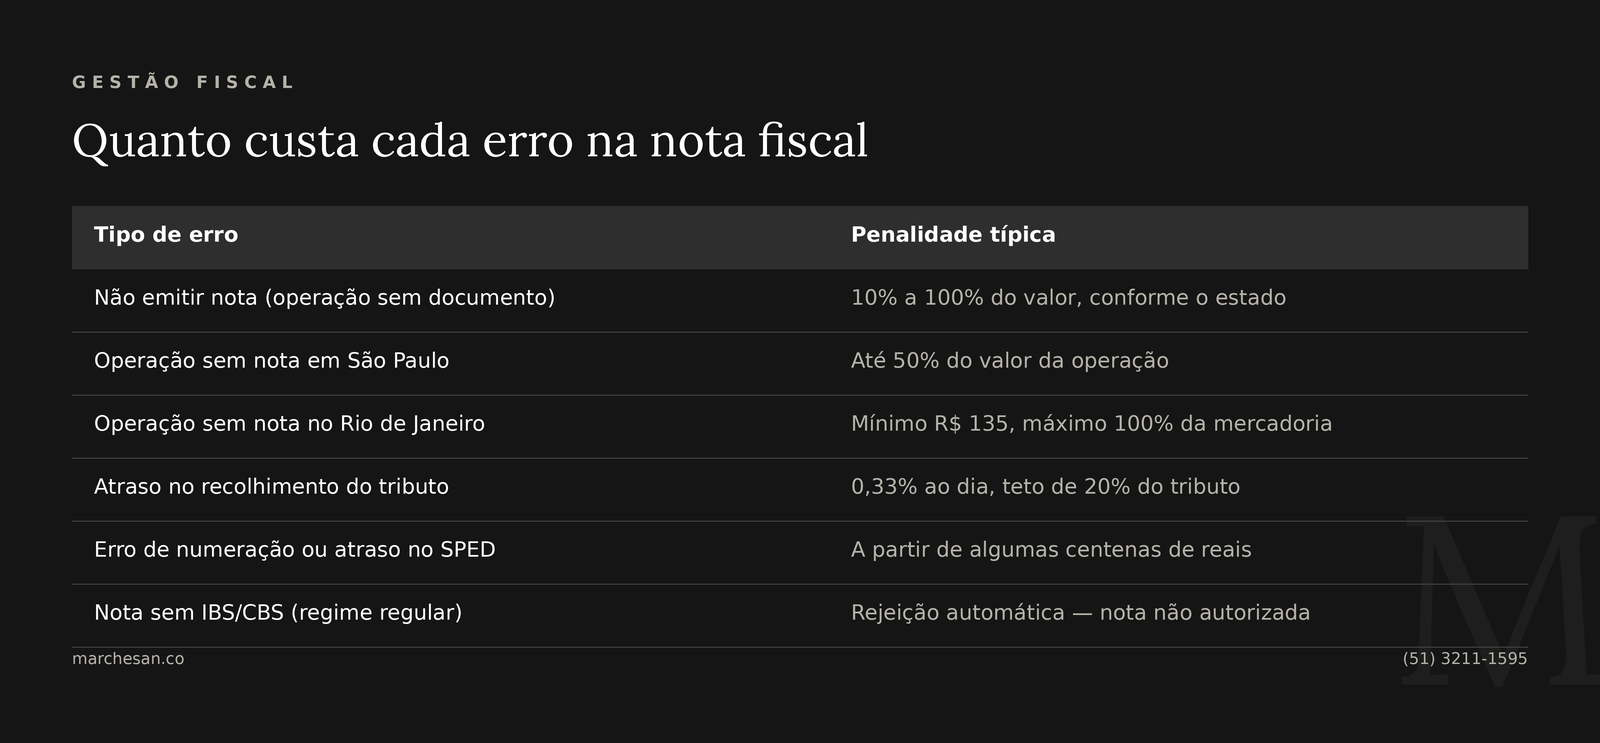Click the large M watermark logo

point(1500,600)
